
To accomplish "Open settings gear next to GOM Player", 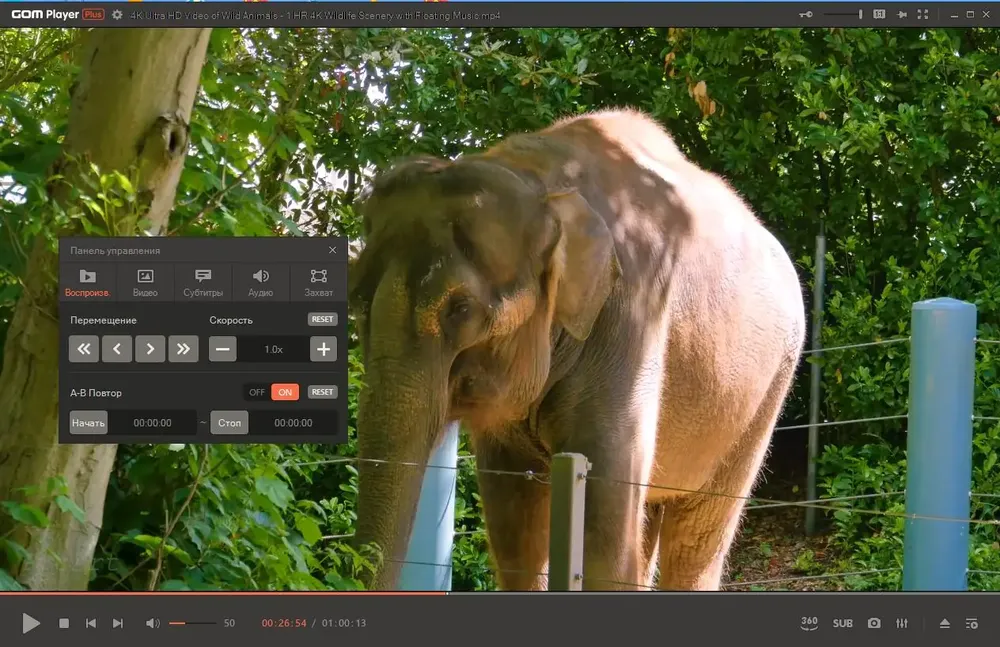I will (x=117, y=14).
